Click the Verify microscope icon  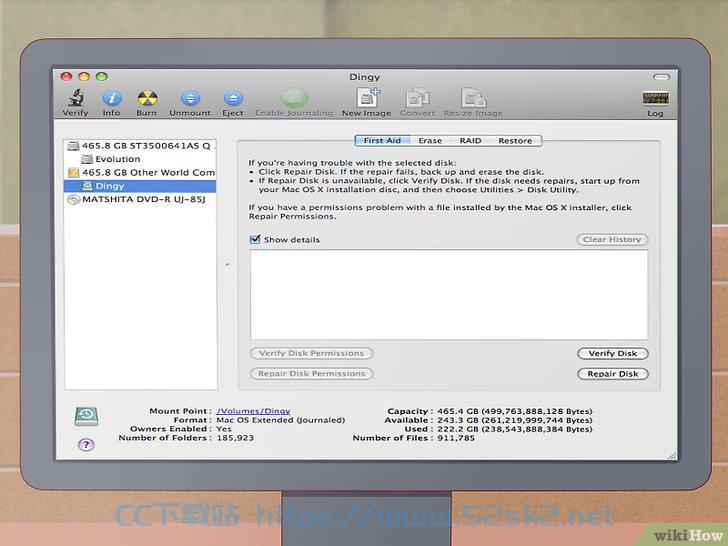click(x=76, y=98)
